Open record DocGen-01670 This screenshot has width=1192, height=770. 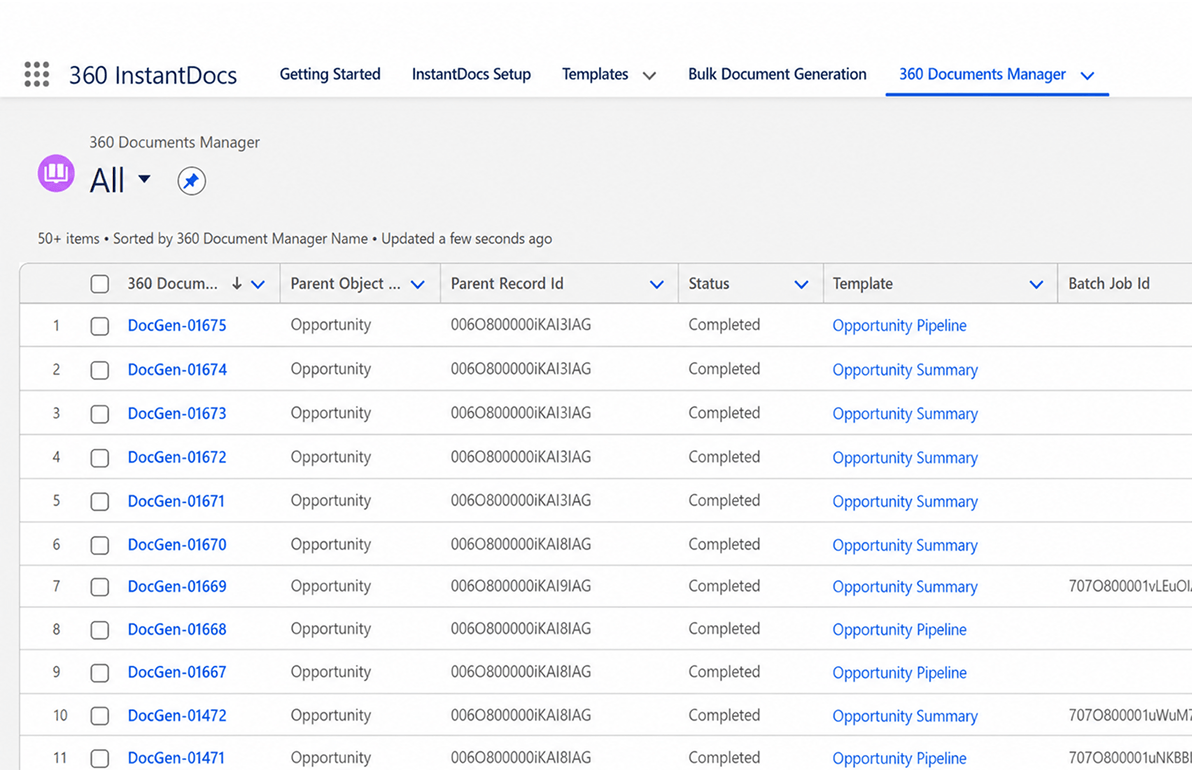(177, 544)
